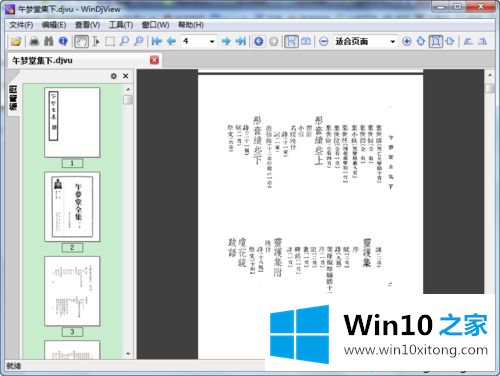Open page 1 thumbnail

pyautogui.click(x=72, y=122)
